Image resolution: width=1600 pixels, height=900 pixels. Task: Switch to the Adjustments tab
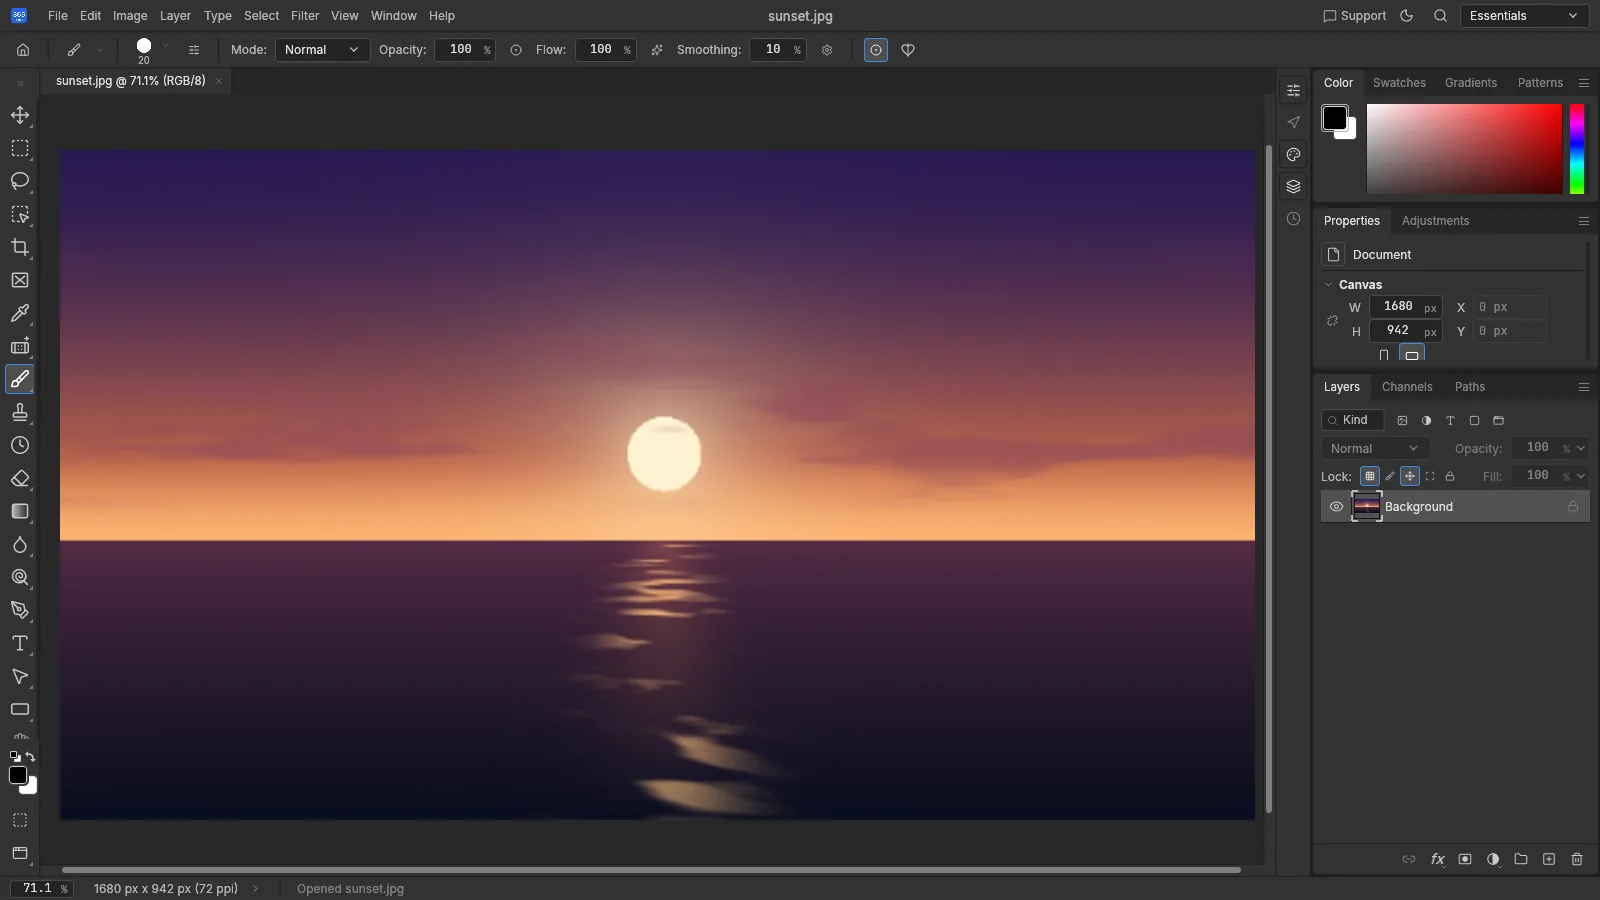tap(1435, 221)
